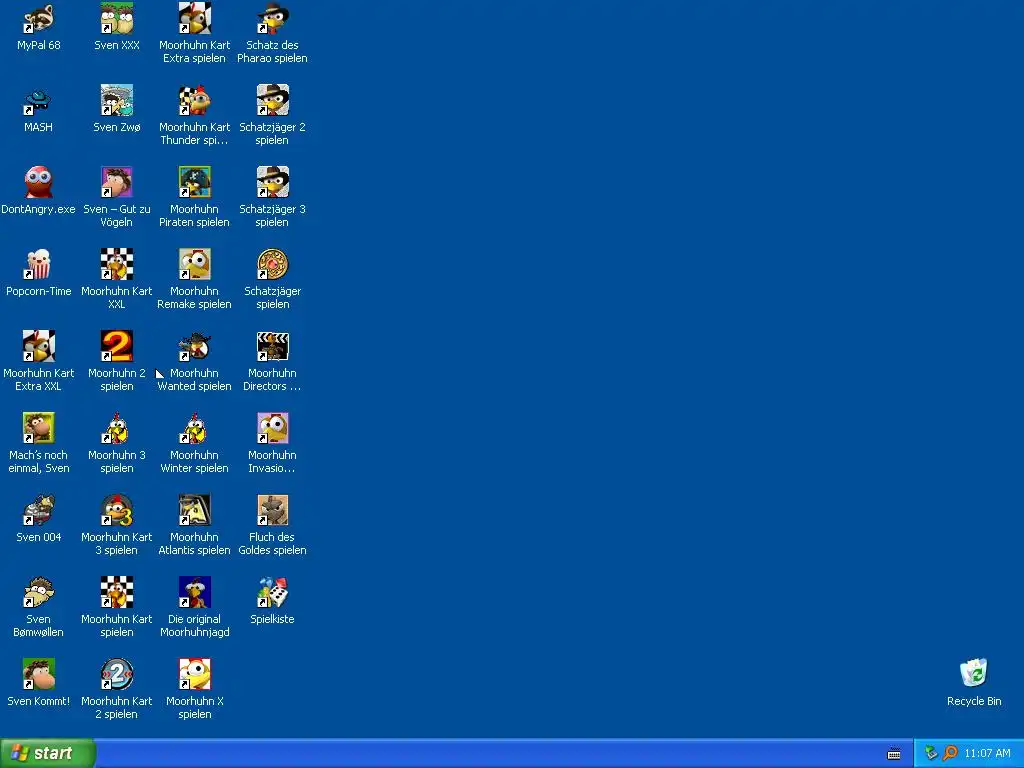Click the Moorhuhn Kart XXL icon
This screenshot has height=768, width=1024.
tap(117, 264)
